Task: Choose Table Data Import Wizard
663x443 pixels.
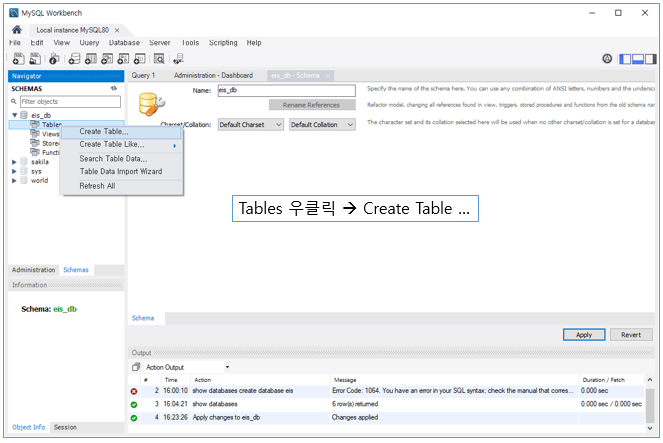Action: tap(121, 172)
